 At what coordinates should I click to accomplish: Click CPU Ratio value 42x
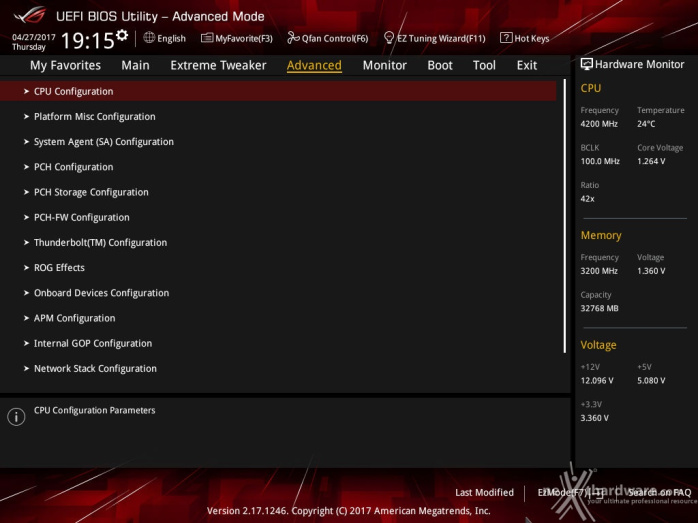pos(587,199)
